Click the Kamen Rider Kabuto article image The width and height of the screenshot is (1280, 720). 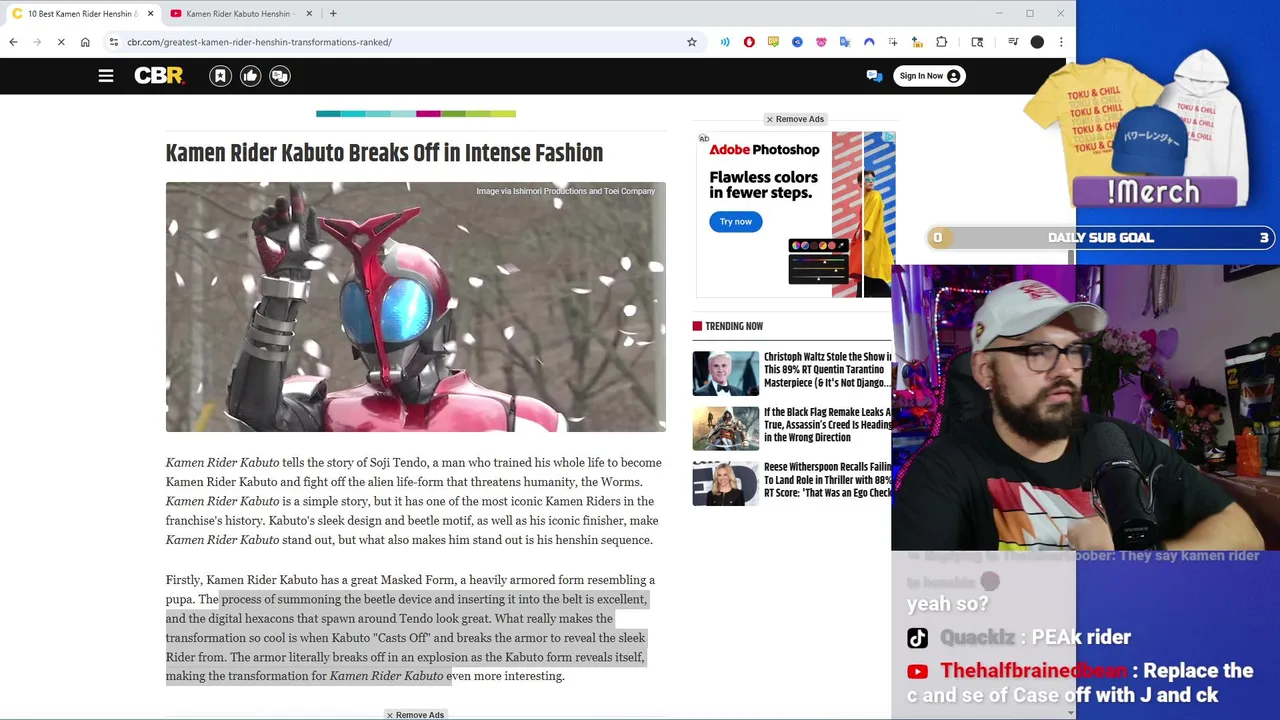tap(415, 307)
